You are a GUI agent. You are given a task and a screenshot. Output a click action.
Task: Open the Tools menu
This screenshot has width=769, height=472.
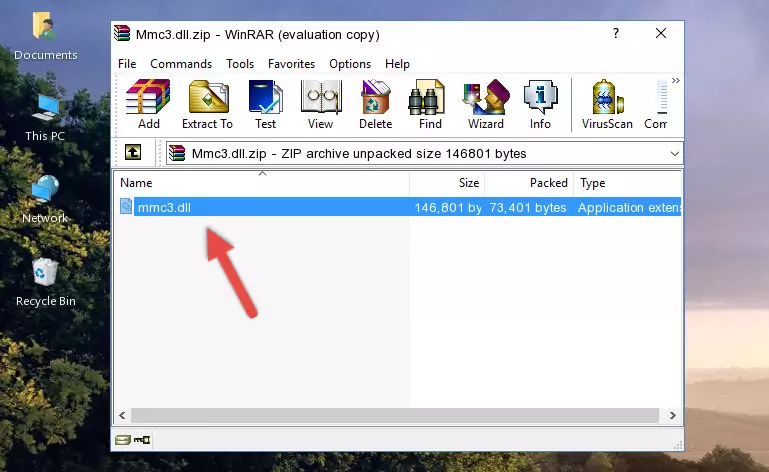[x=240, y=64]
